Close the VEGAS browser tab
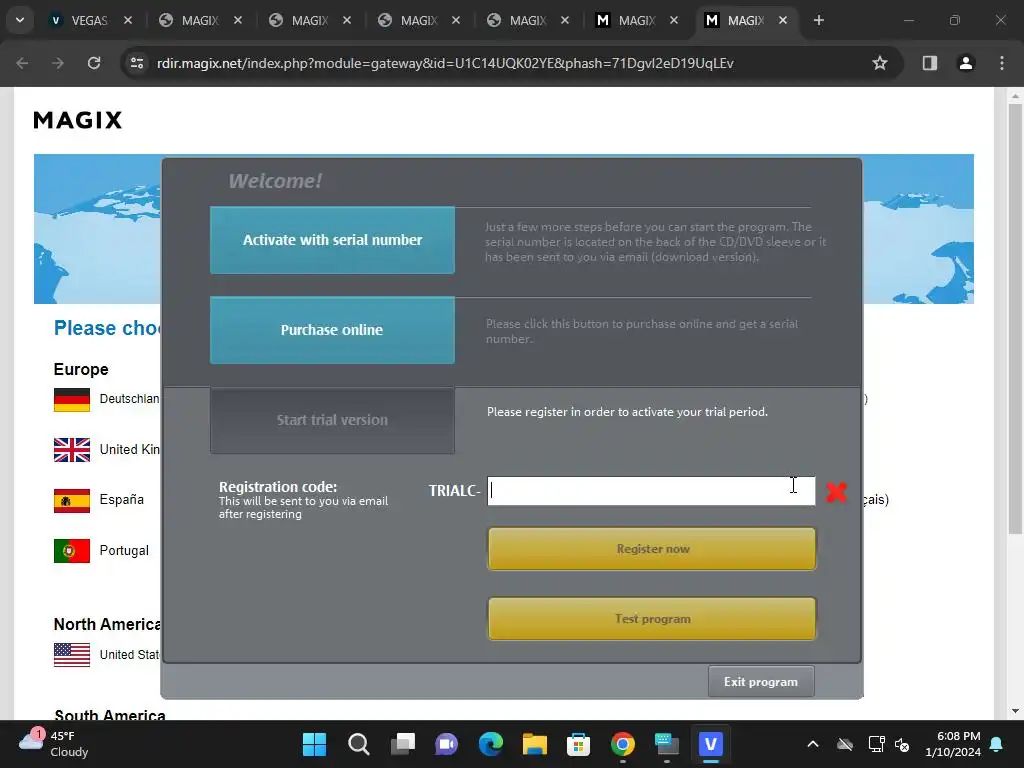This screenshot has width=1024, height=768. tap(128, 20)
